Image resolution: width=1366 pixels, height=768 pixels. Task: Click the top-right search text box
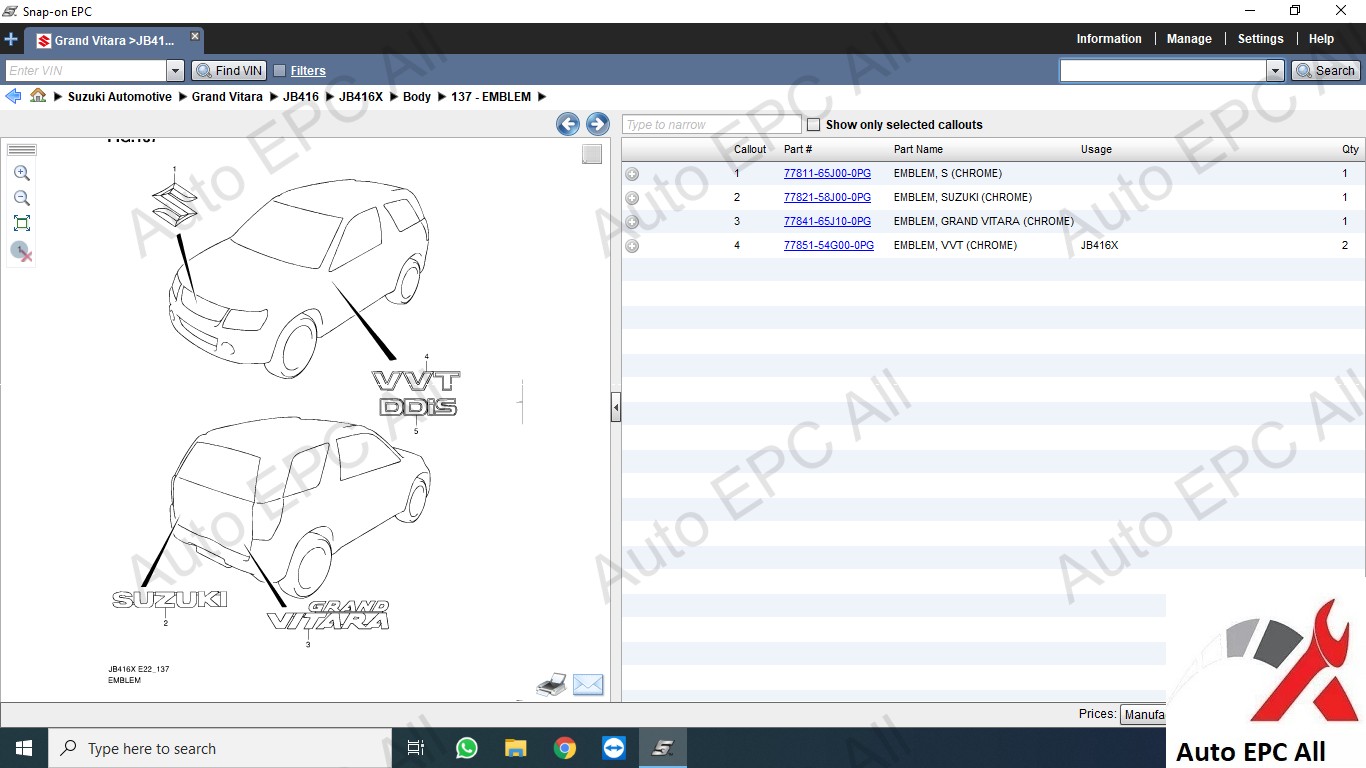click(x=1163, y=70)
